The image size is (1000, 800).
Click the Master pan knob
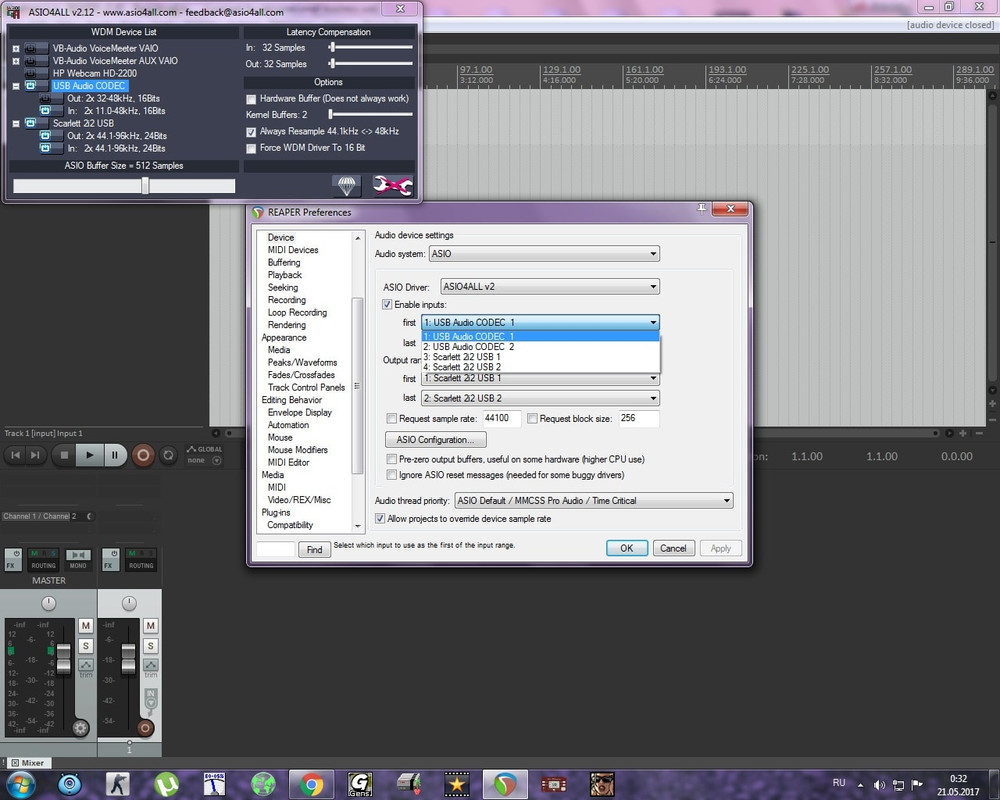coord(48,603)
